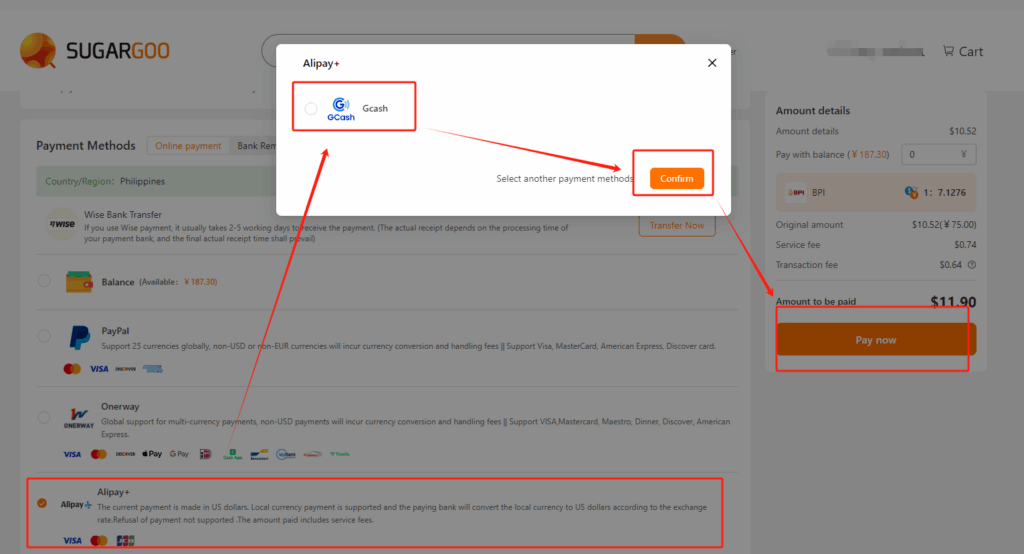The height and width of the screenshot is (554, 1024).
Task: Click Transfer Now for Wise
Action: point(677,225)
